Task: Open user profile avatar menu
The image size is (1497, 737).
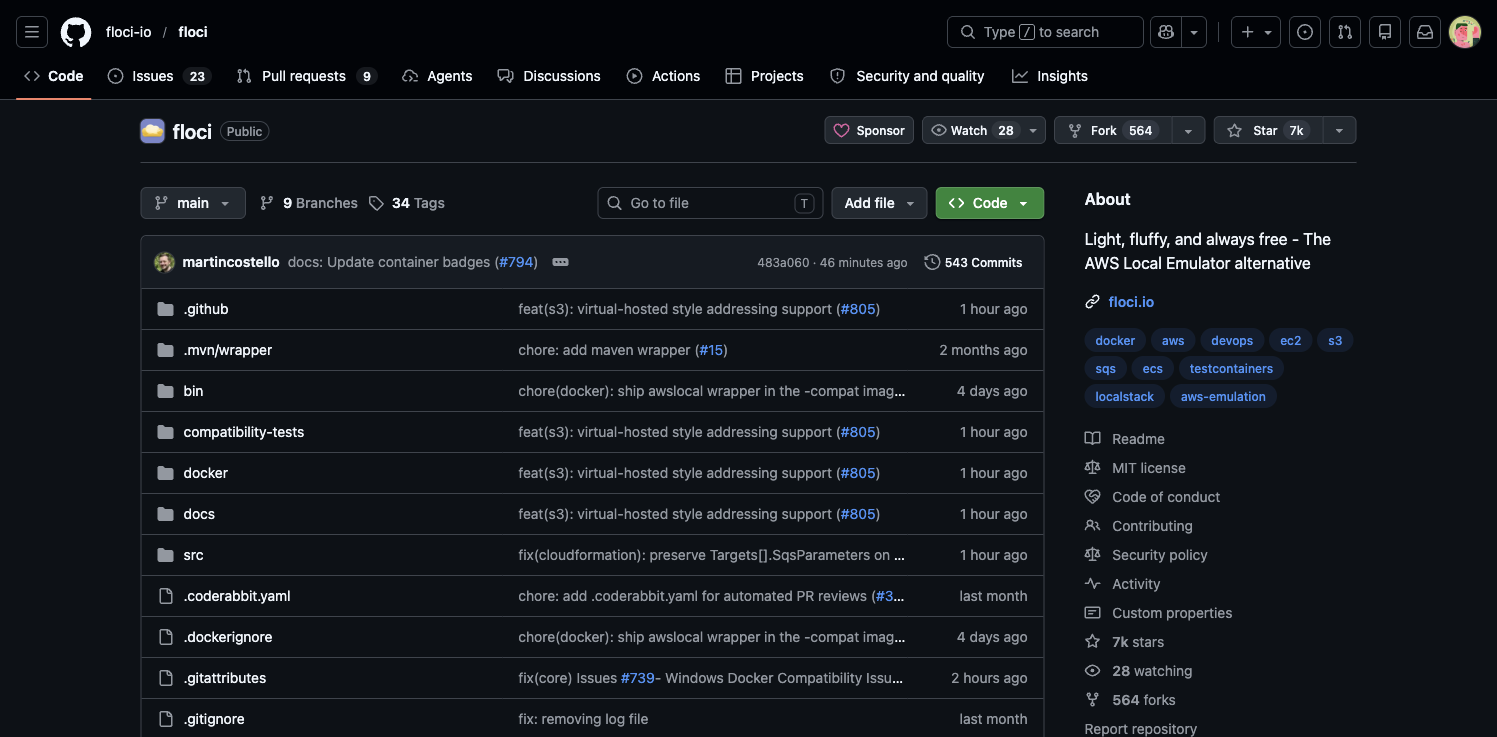Action: click(1465, 32)
